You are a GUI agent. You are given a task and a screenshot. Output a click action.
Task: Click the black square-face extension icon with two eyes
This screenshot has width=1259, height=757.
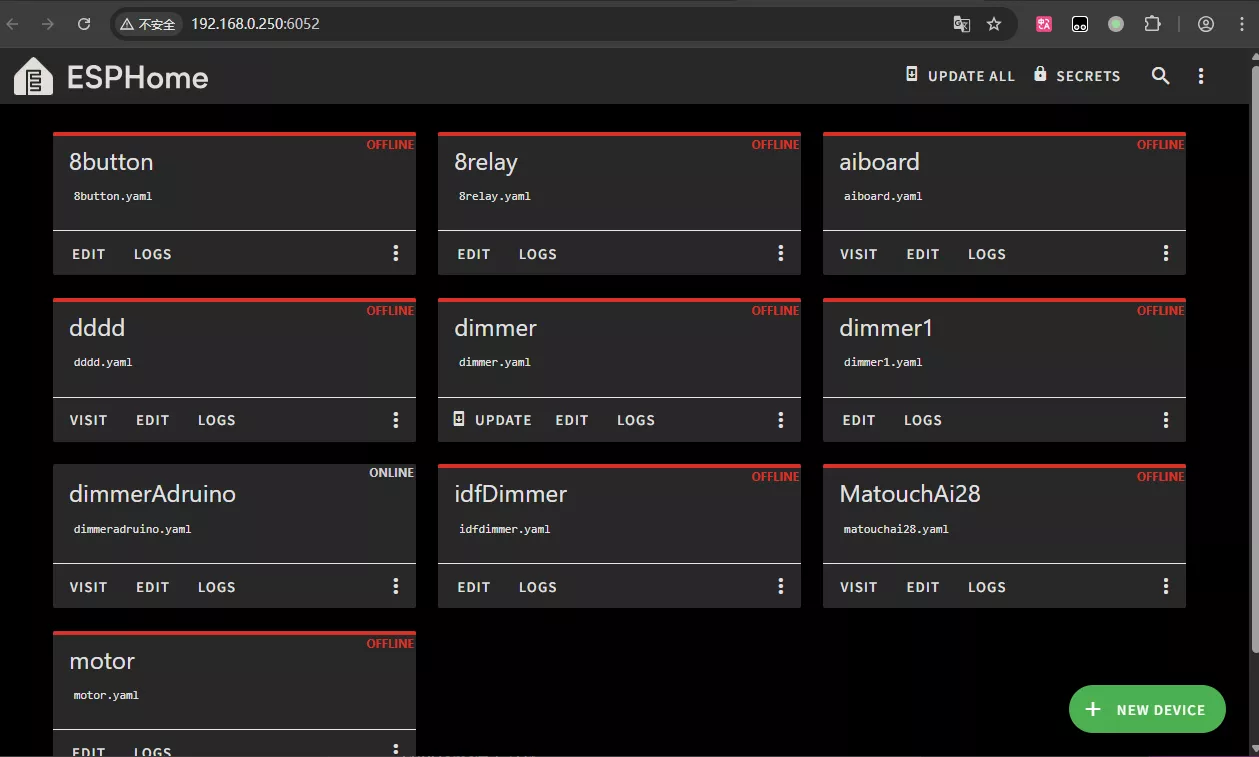tap(1080, 24)
